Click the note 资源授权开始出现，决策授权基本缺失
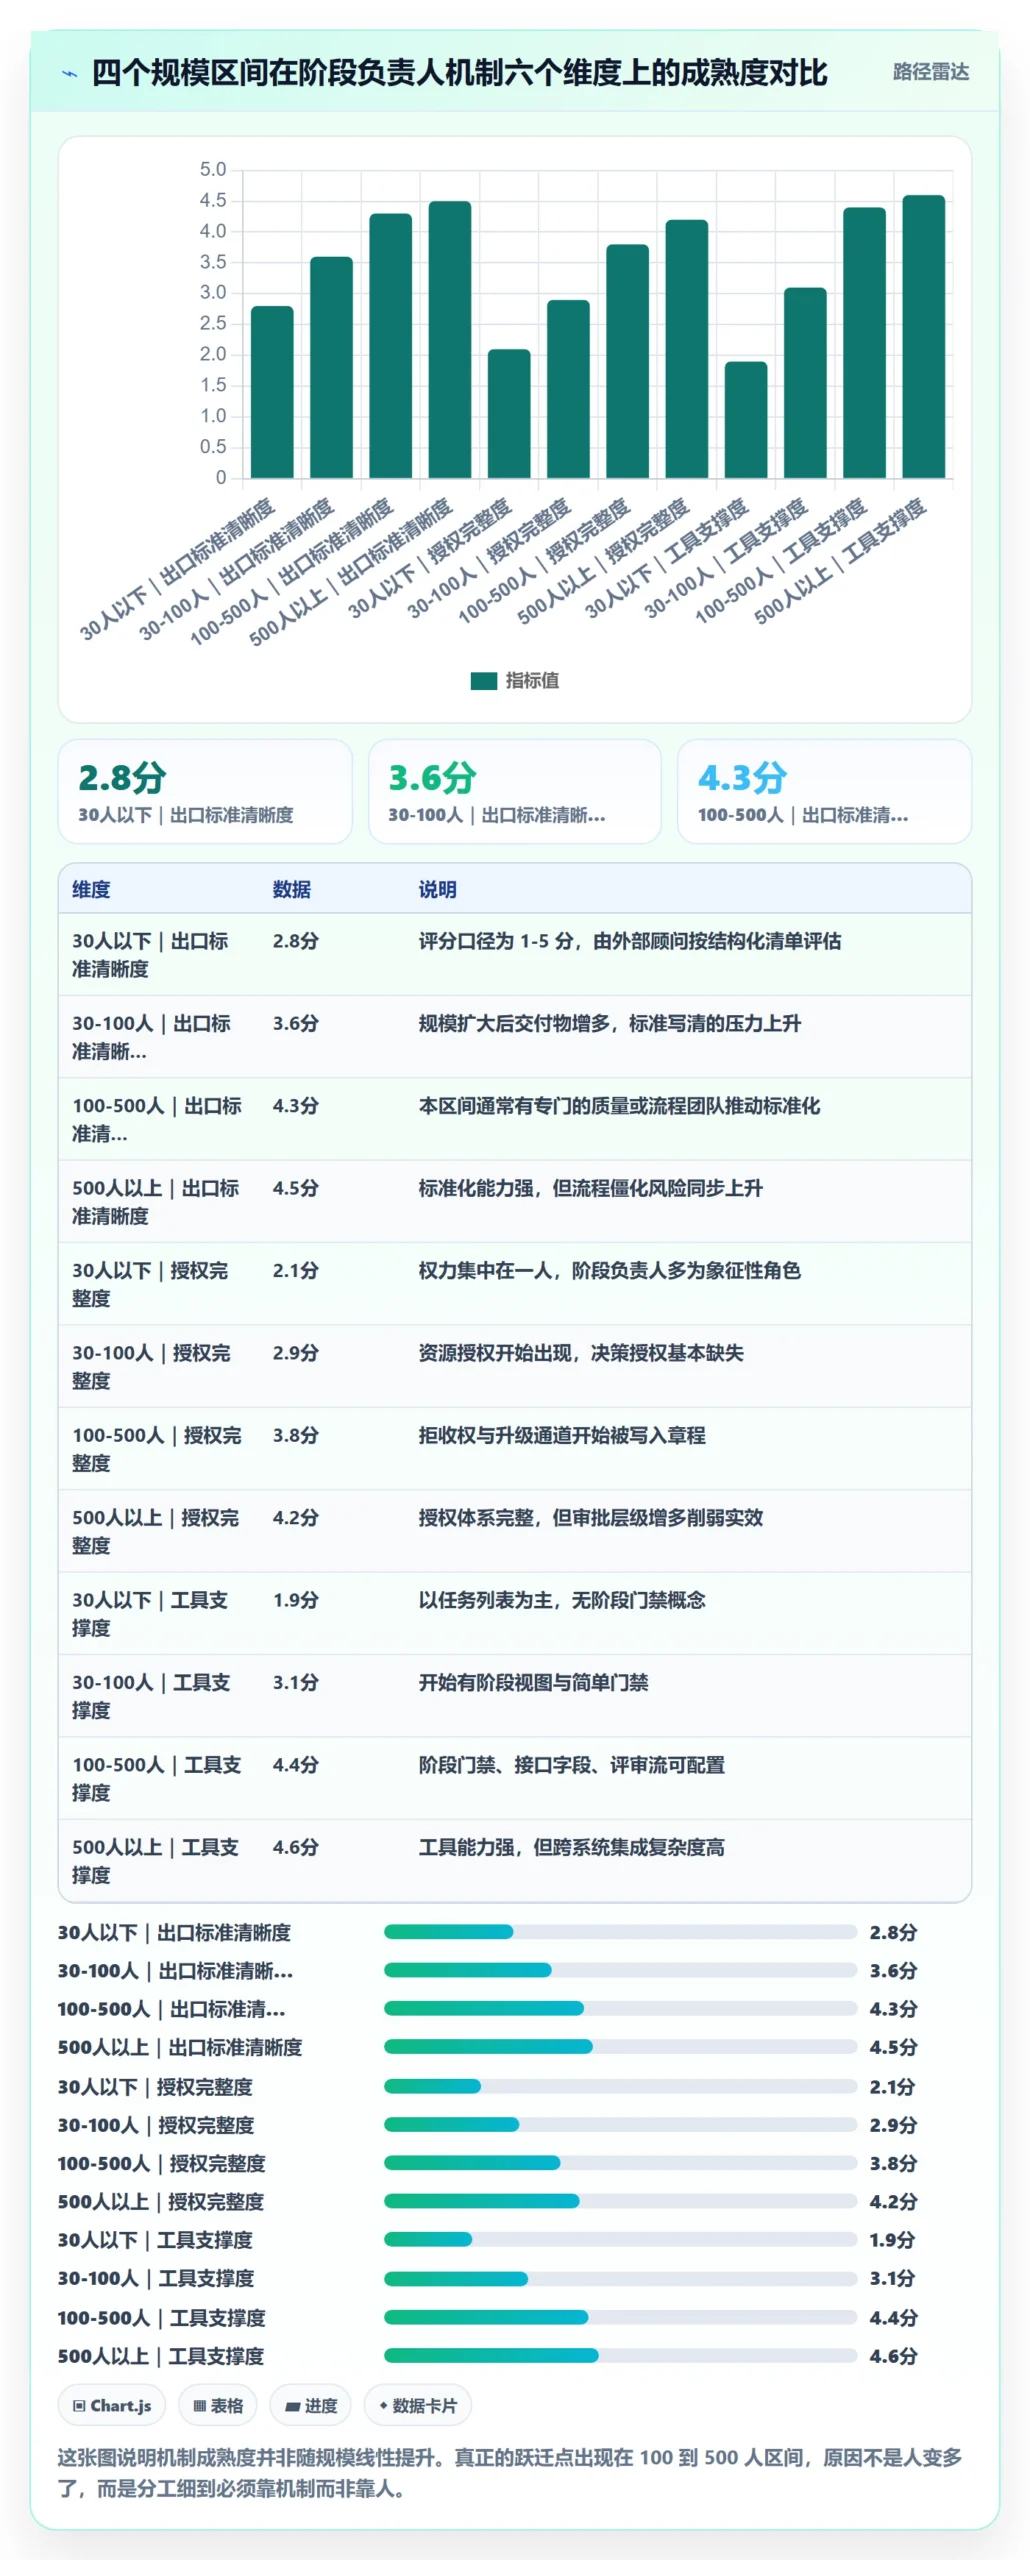Image resolution: width=1030 pixels, height=2560 pixels. (580, 1353)
